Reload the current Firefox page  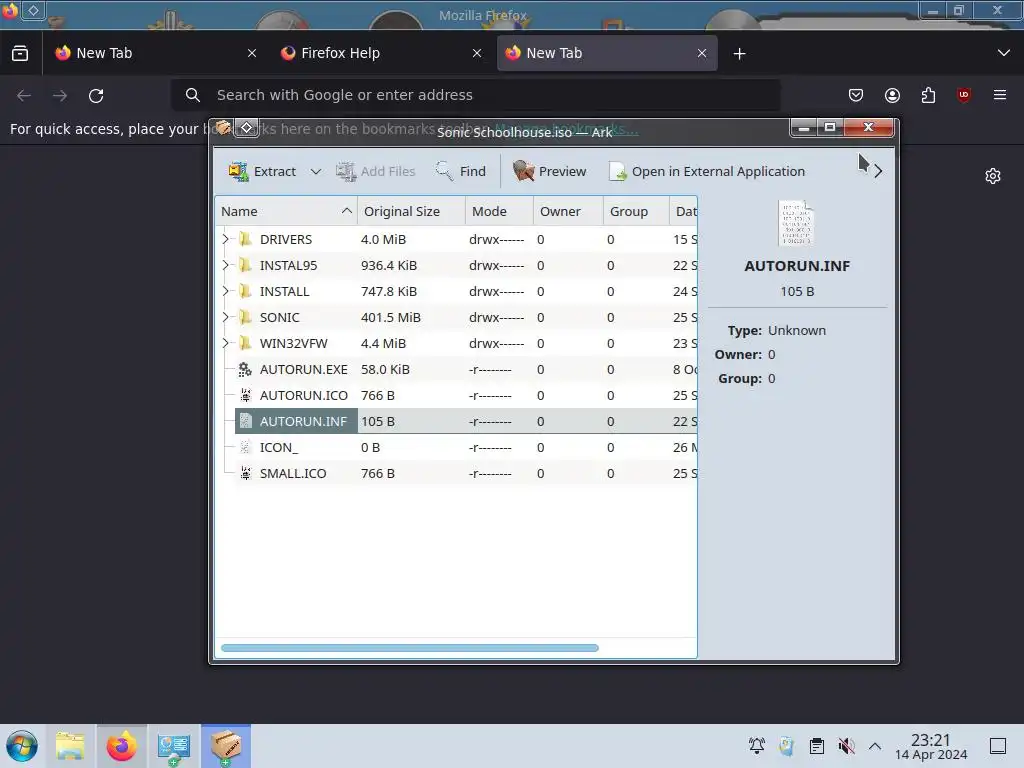pyautogui.click(x=96, y=95)
